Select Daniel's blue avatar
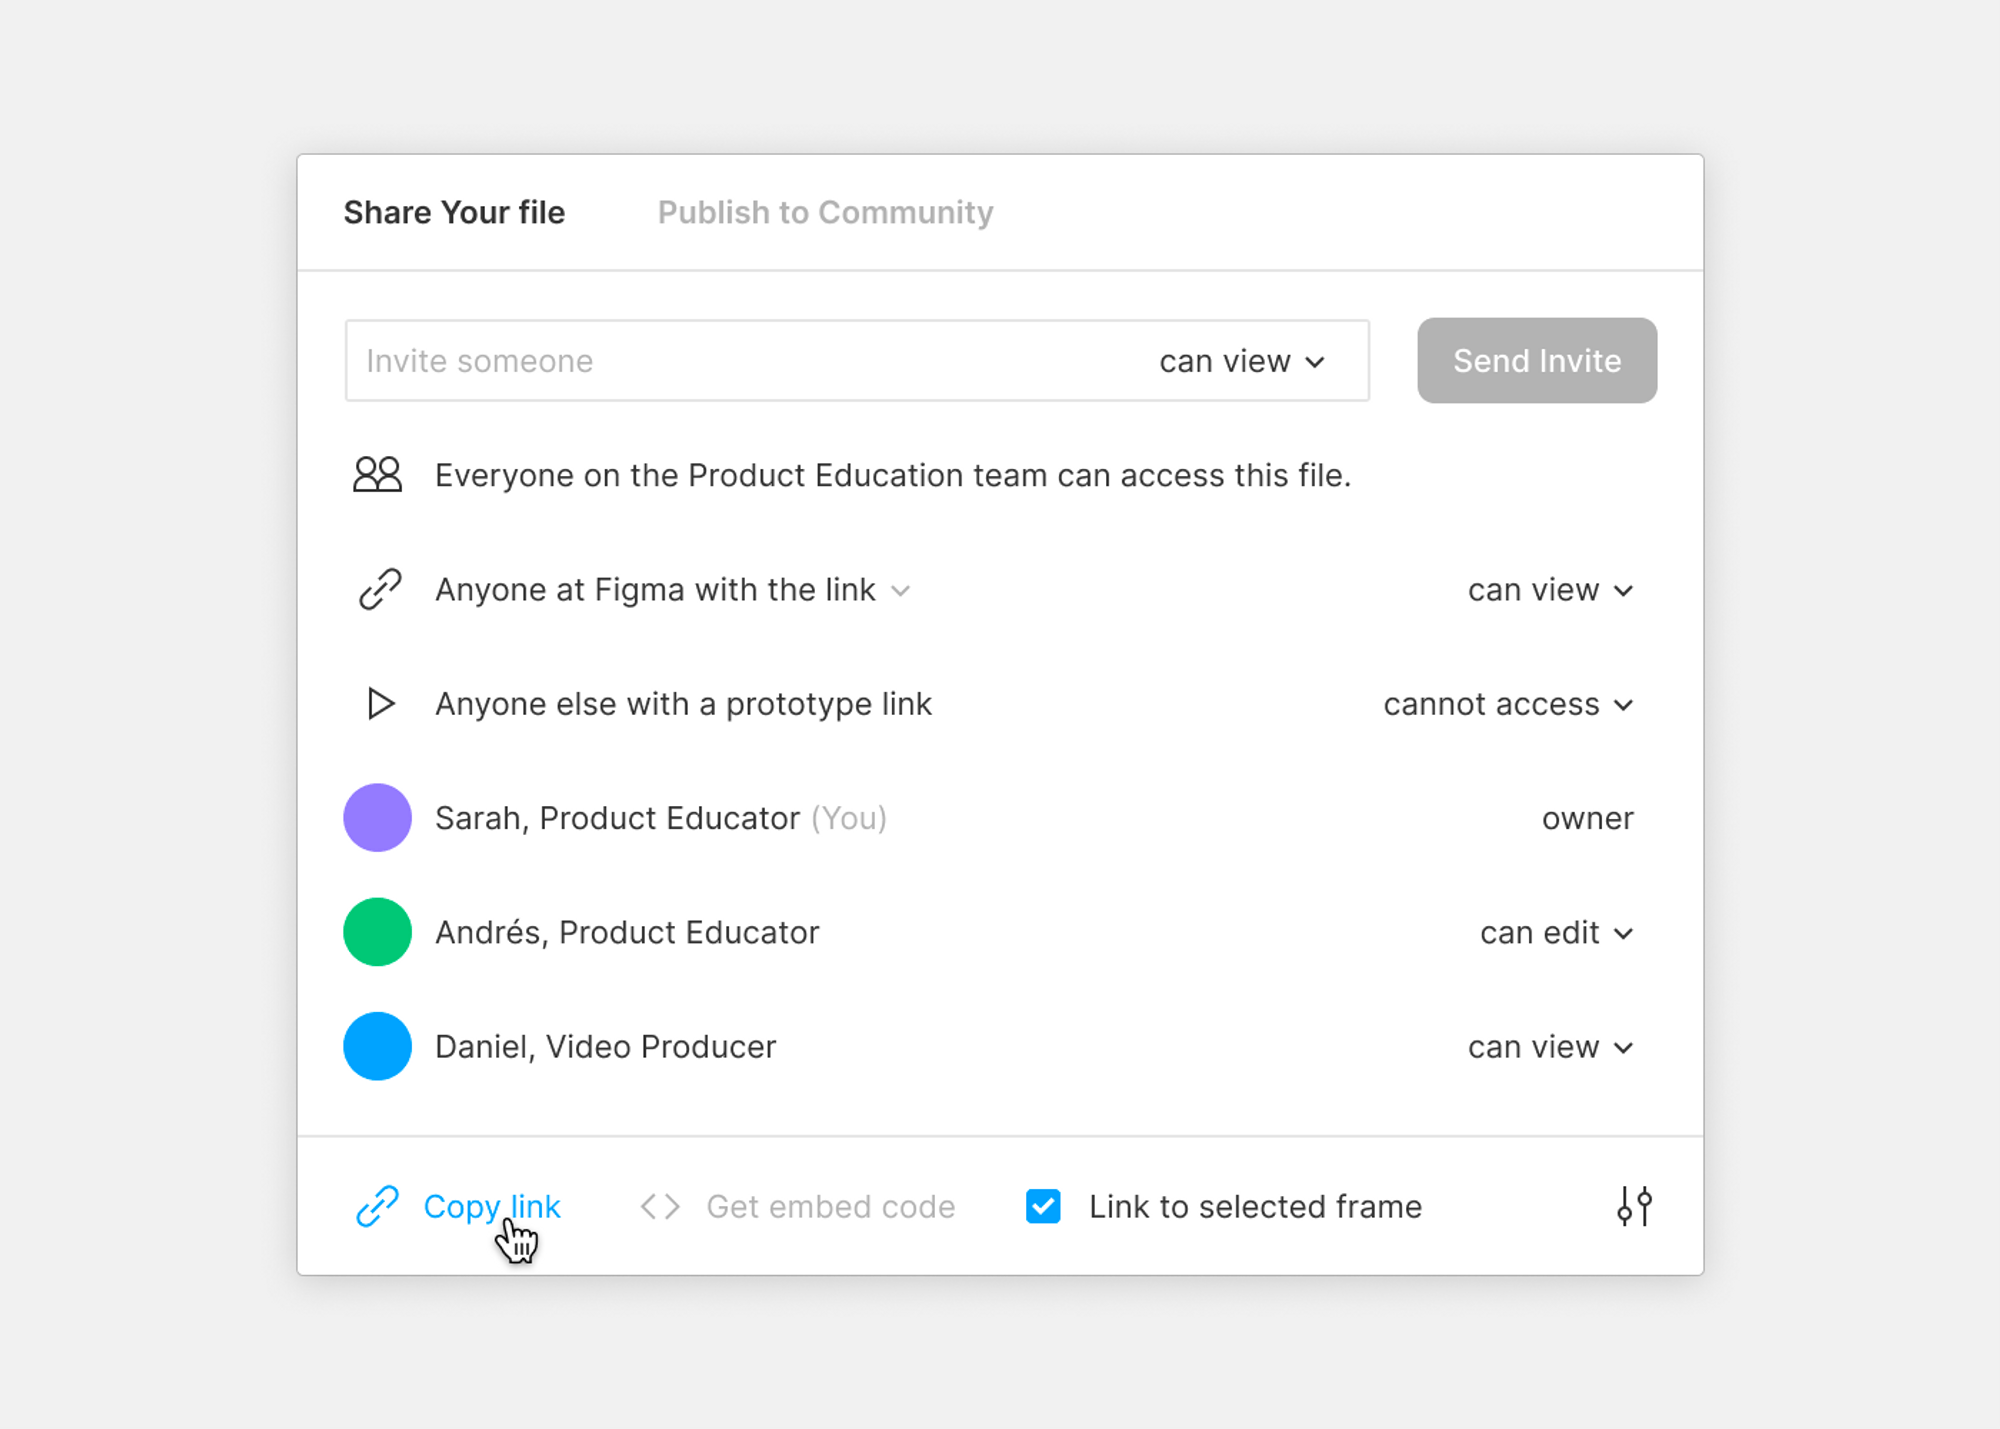The height and width of the screenshot is (1429, 2000). pos(377,1046)
